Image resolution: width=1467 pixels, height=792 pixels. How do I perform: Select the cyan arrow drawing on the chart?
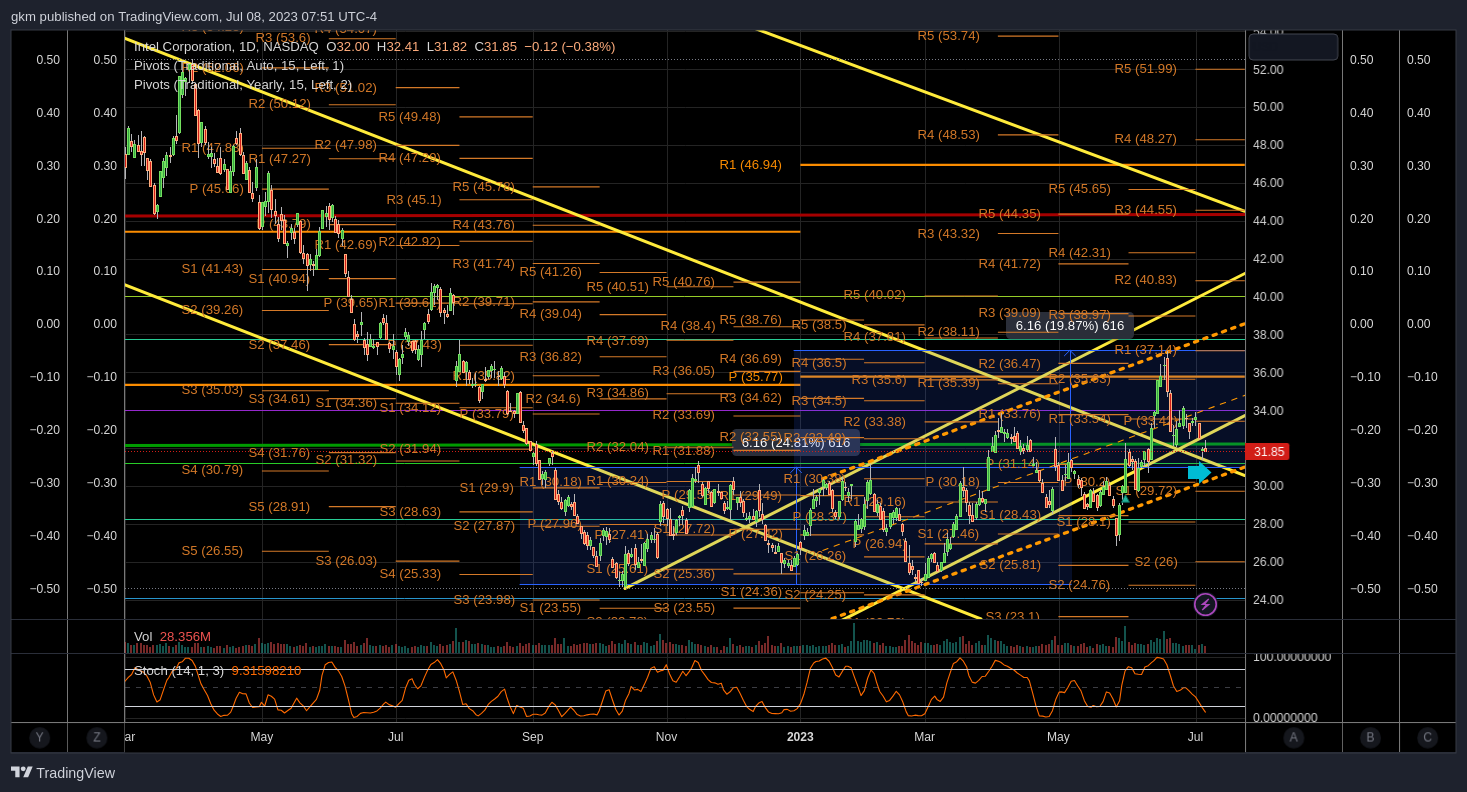[x=1199, y=472]
